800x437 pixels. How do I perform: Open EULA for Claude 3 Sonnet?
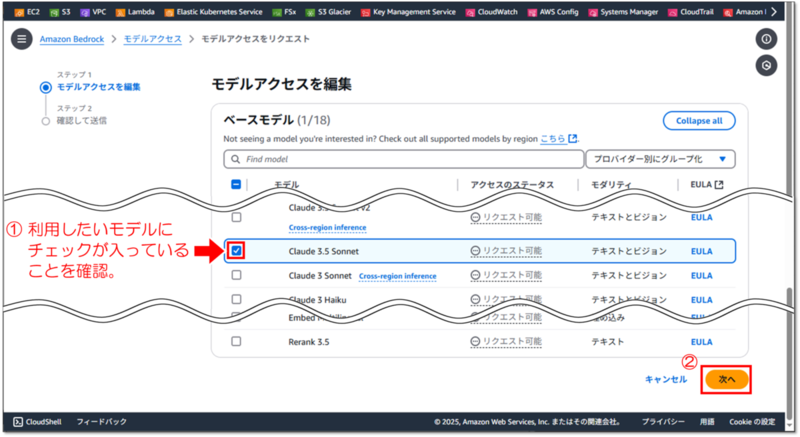[x=702, y=276]
